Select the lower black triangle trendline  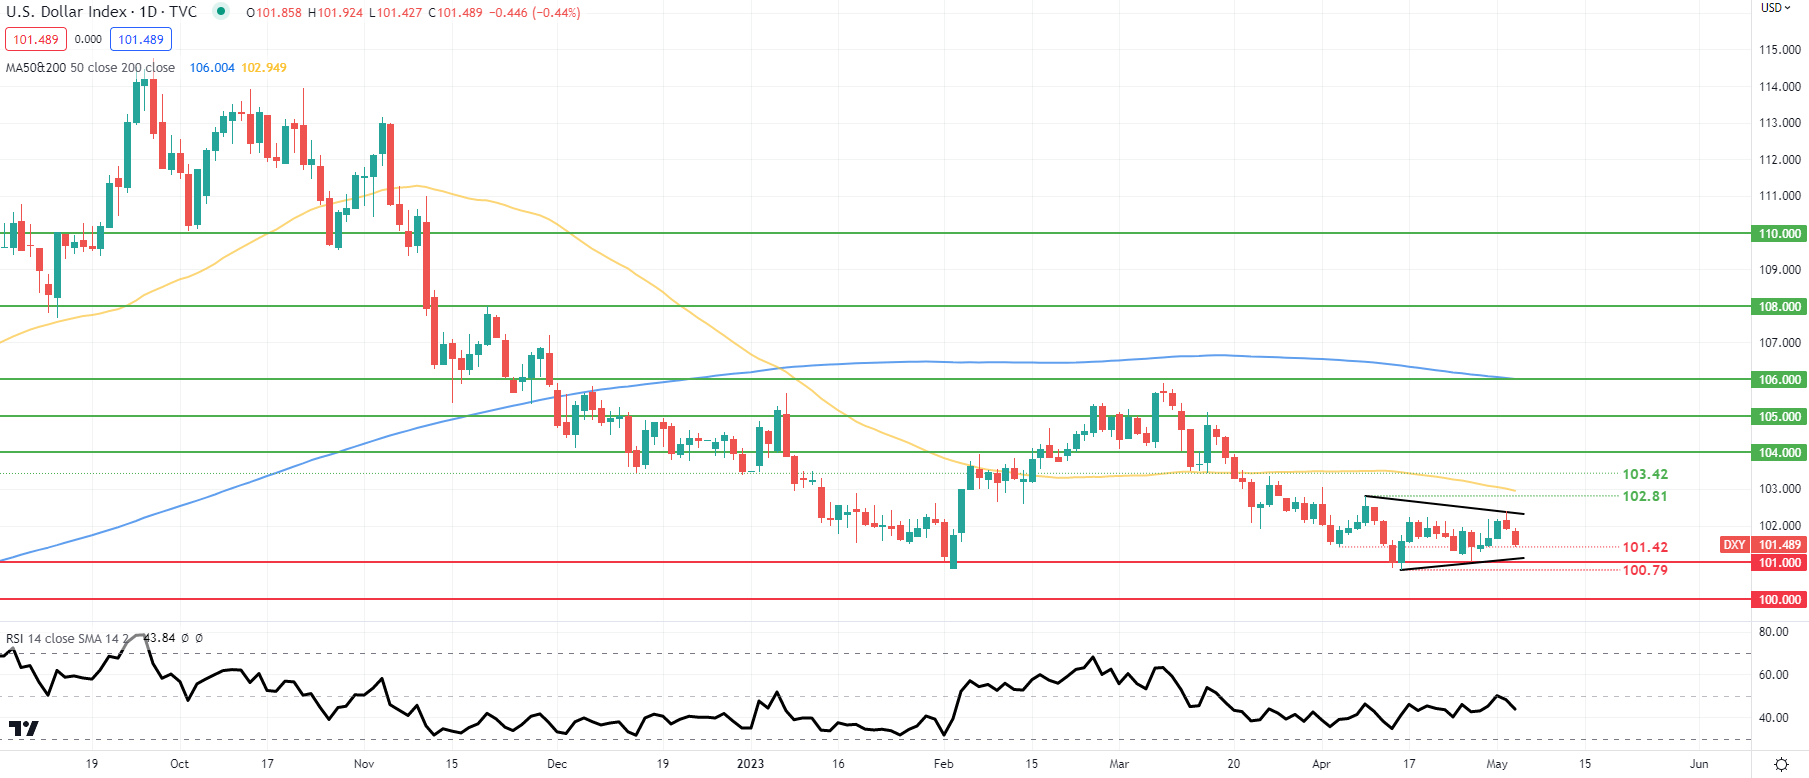click(x=1462, y=564)
